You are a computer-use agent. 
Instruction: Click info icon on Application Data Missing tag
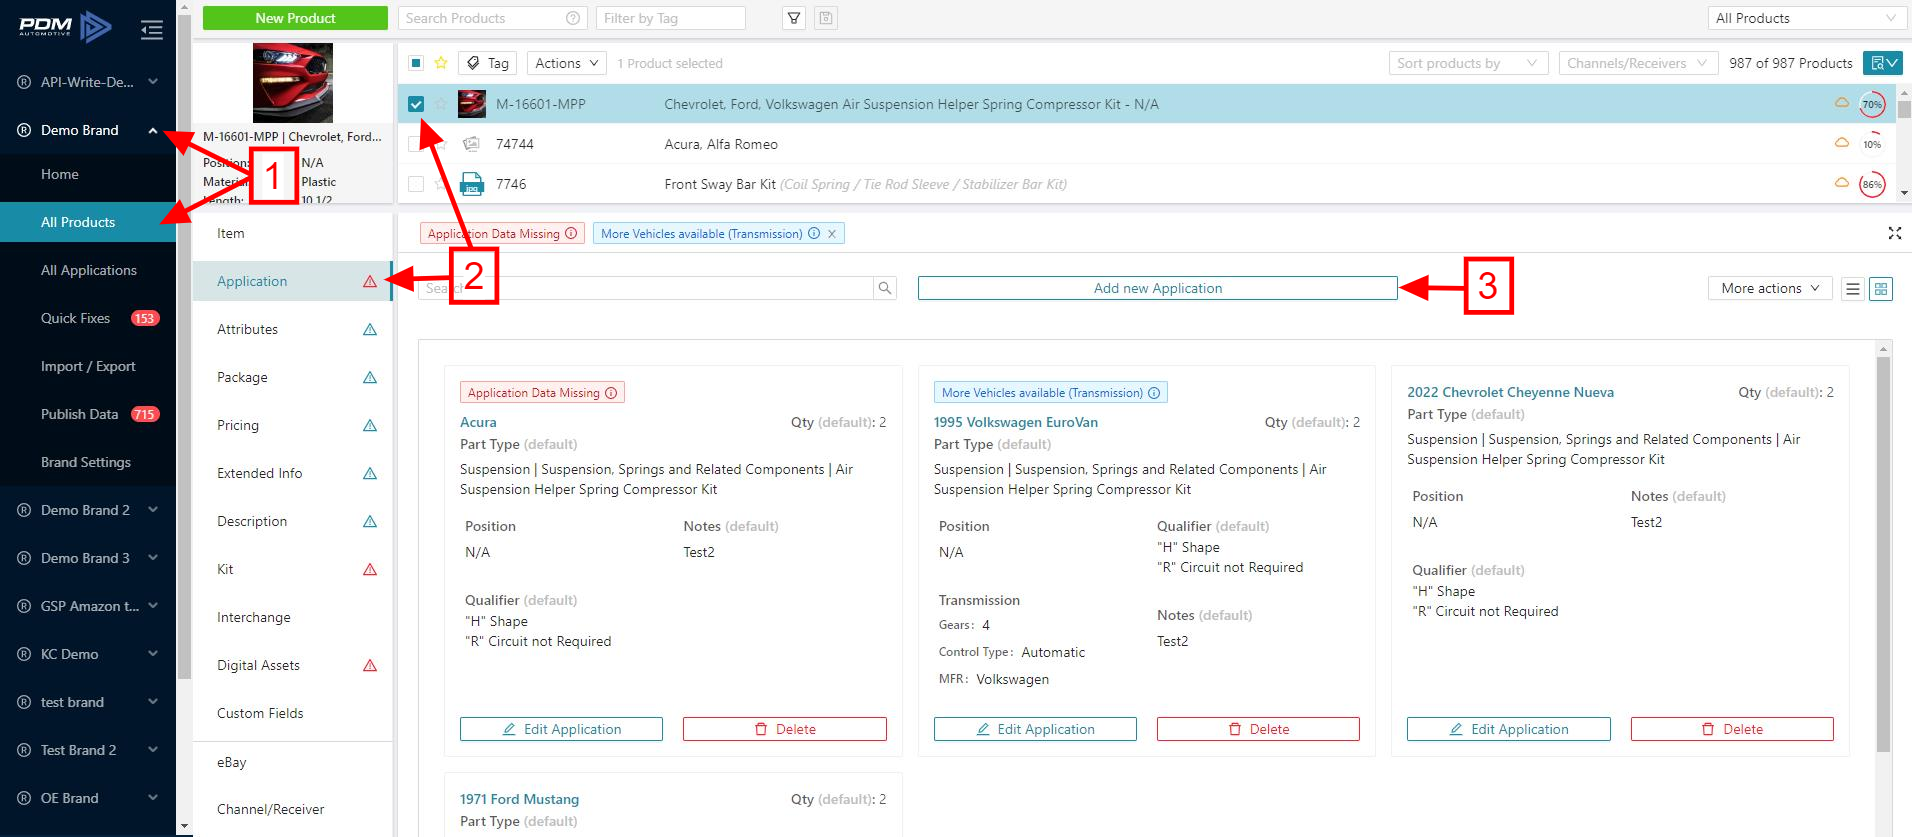pyautogui.click(x=571, y=233)
